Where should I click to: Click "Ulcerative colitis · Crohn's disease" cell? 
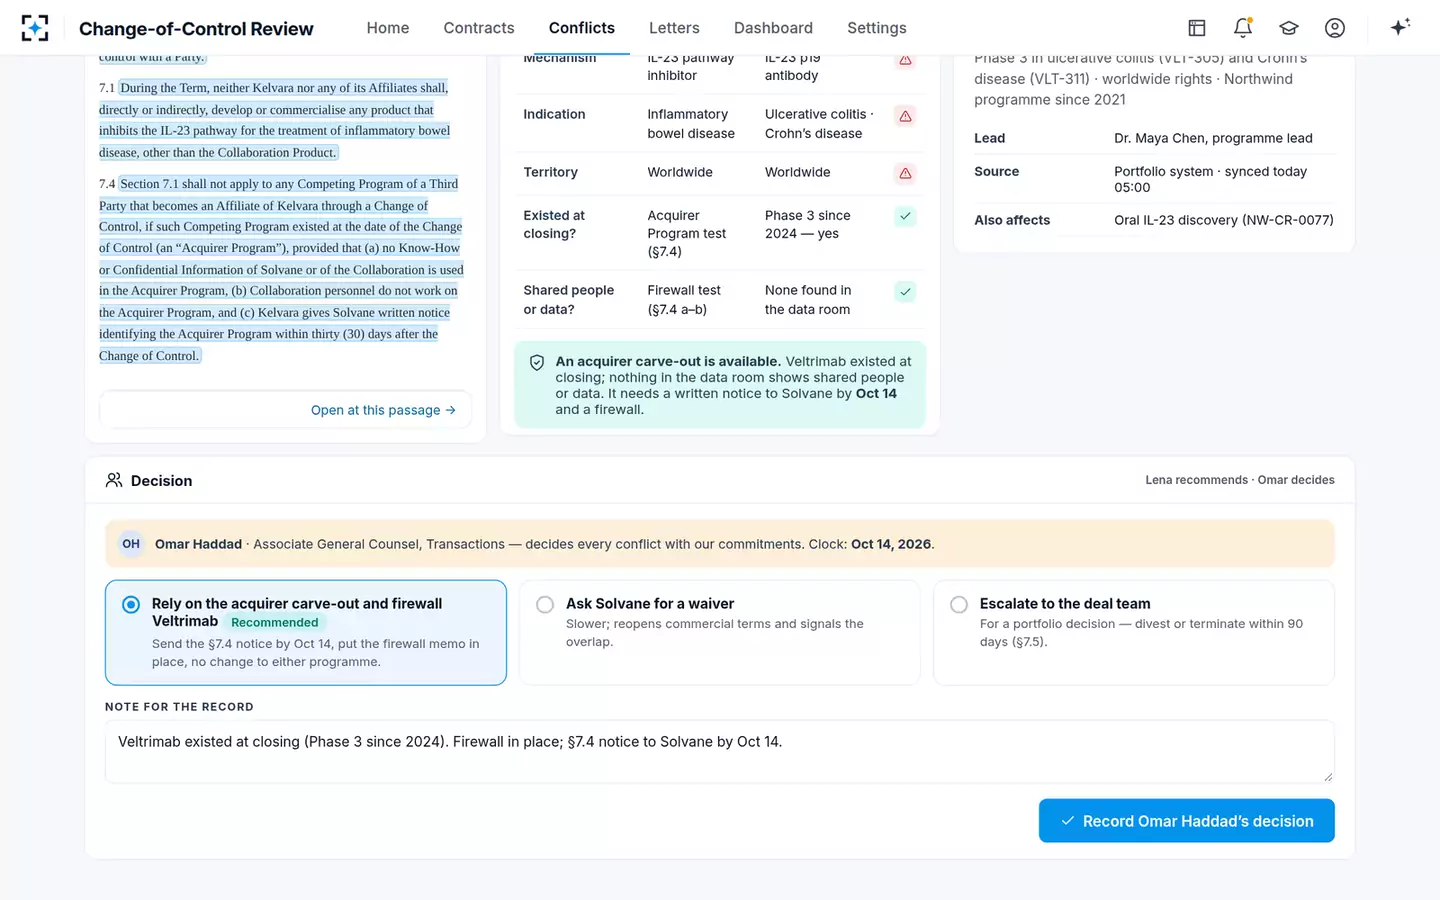pyautogui.click(x=819, y=124)
